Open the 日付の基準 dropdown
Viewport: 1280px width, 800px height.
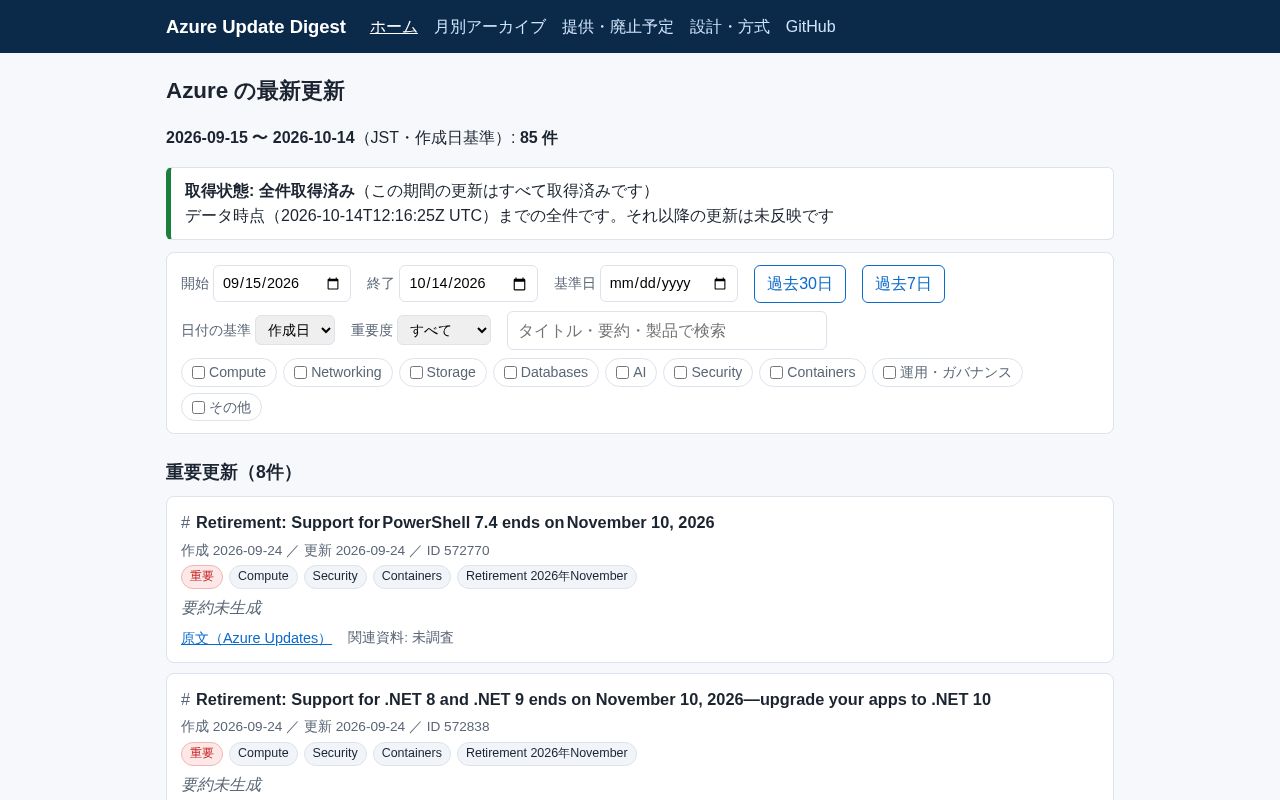pyautogui.click(x=295, y=330)
